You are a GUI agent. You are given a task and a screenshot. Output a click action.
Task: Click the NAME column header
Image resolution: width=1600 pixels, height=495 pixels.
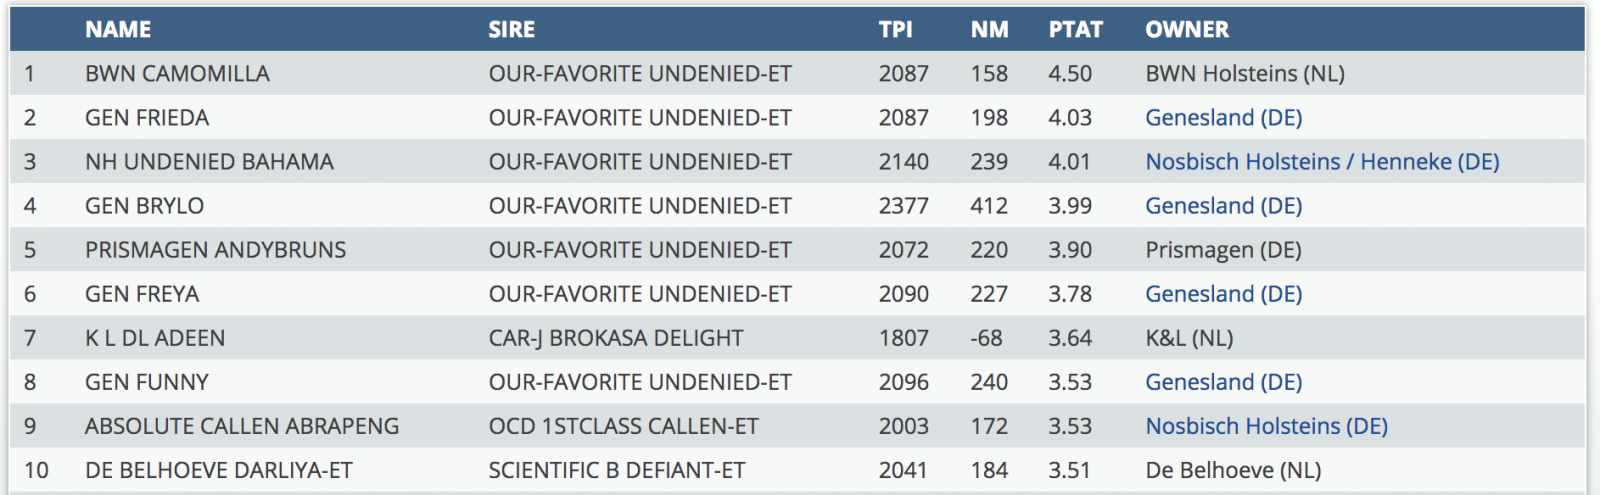tap(118, 30)
